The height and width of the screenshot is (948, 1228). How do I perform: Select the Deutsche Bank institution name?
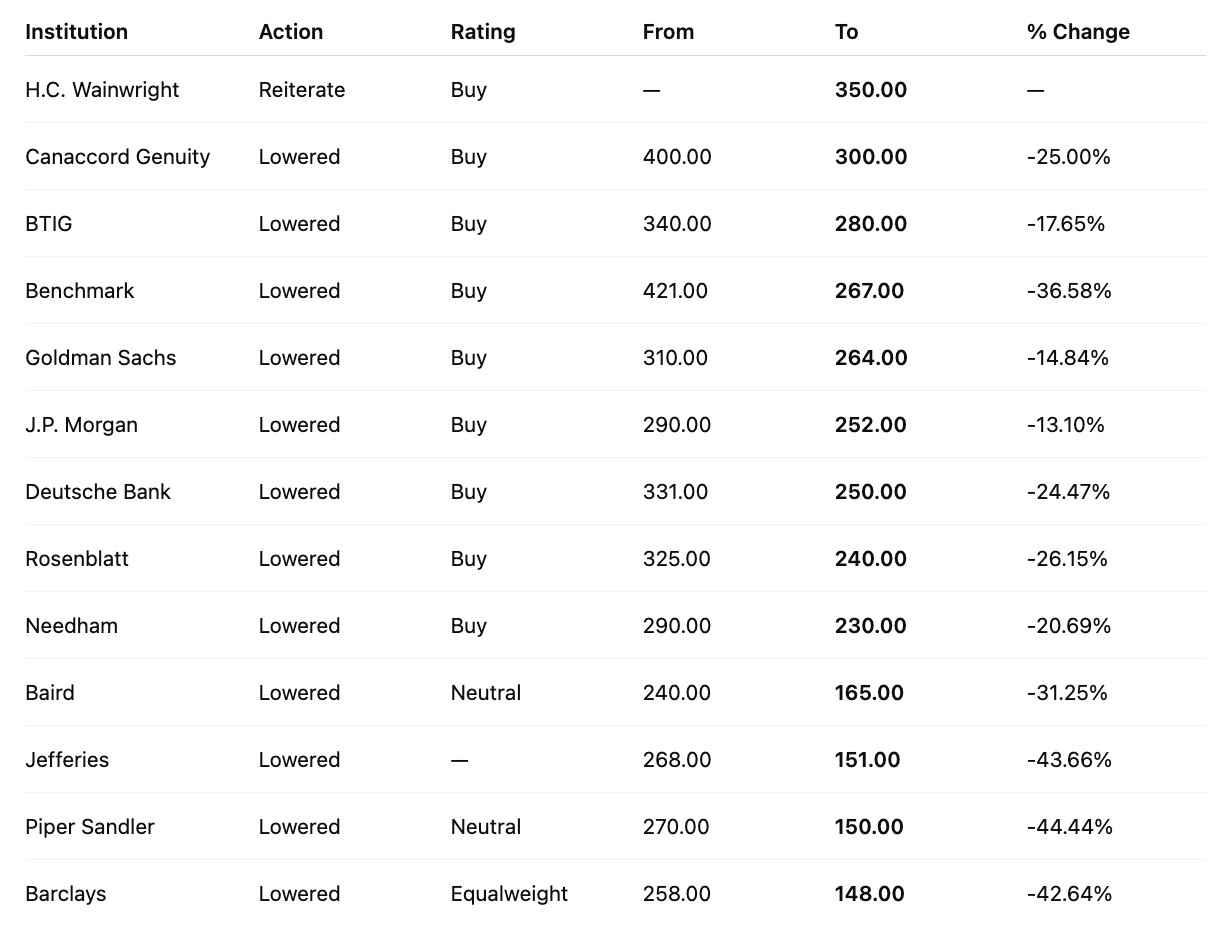coord(98,492)
